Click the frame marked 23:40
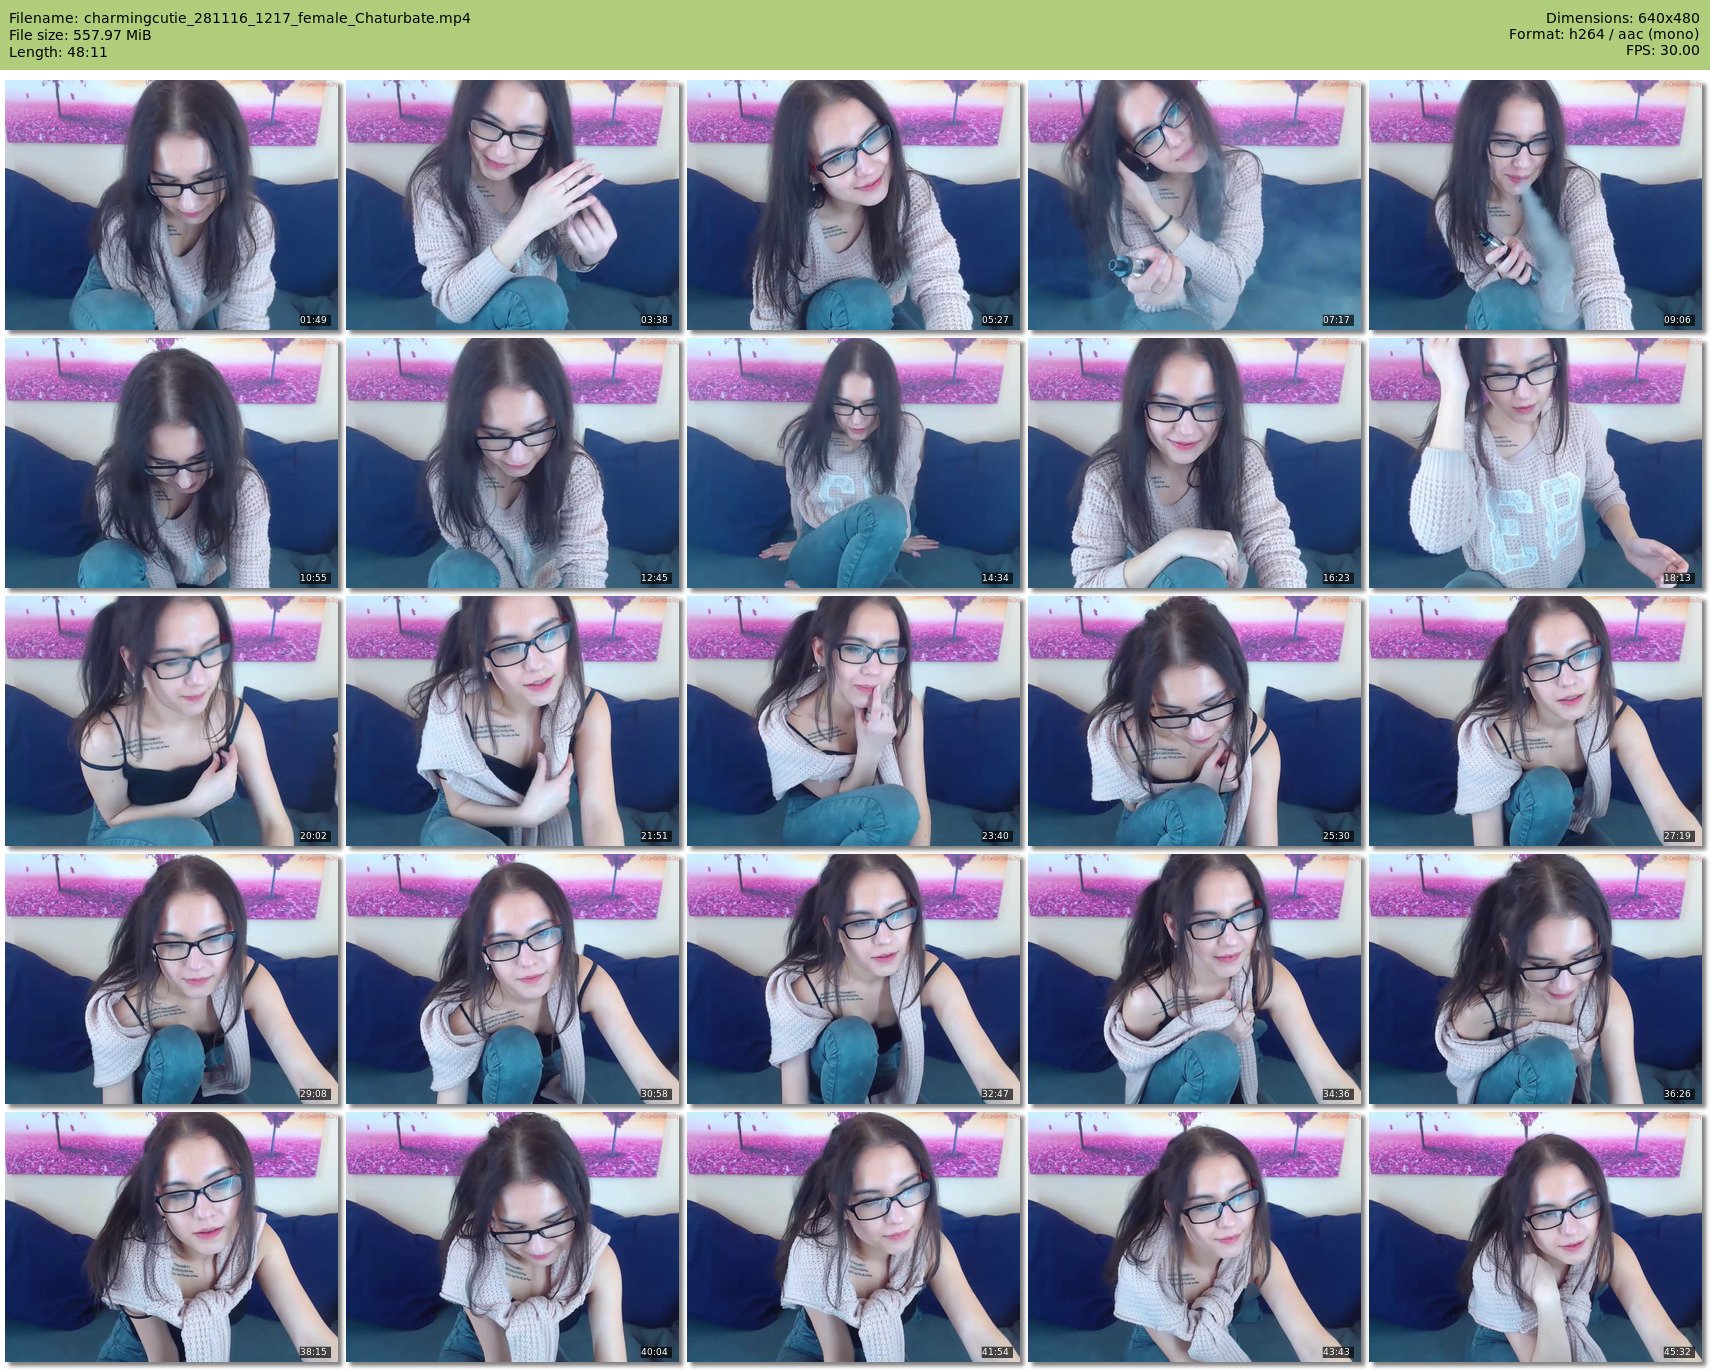The height and width of the screenshot is (1370, 1710). click(853, 721)
